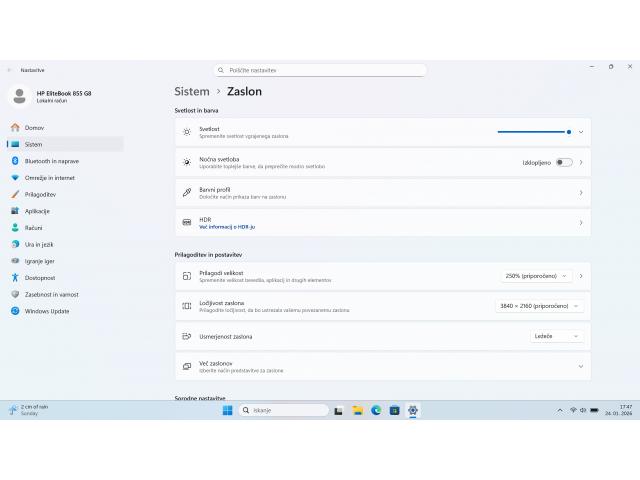Open Bluetooth in naprave settings
The width and height of the screenshot is (640, 480).
click(51, 161)
